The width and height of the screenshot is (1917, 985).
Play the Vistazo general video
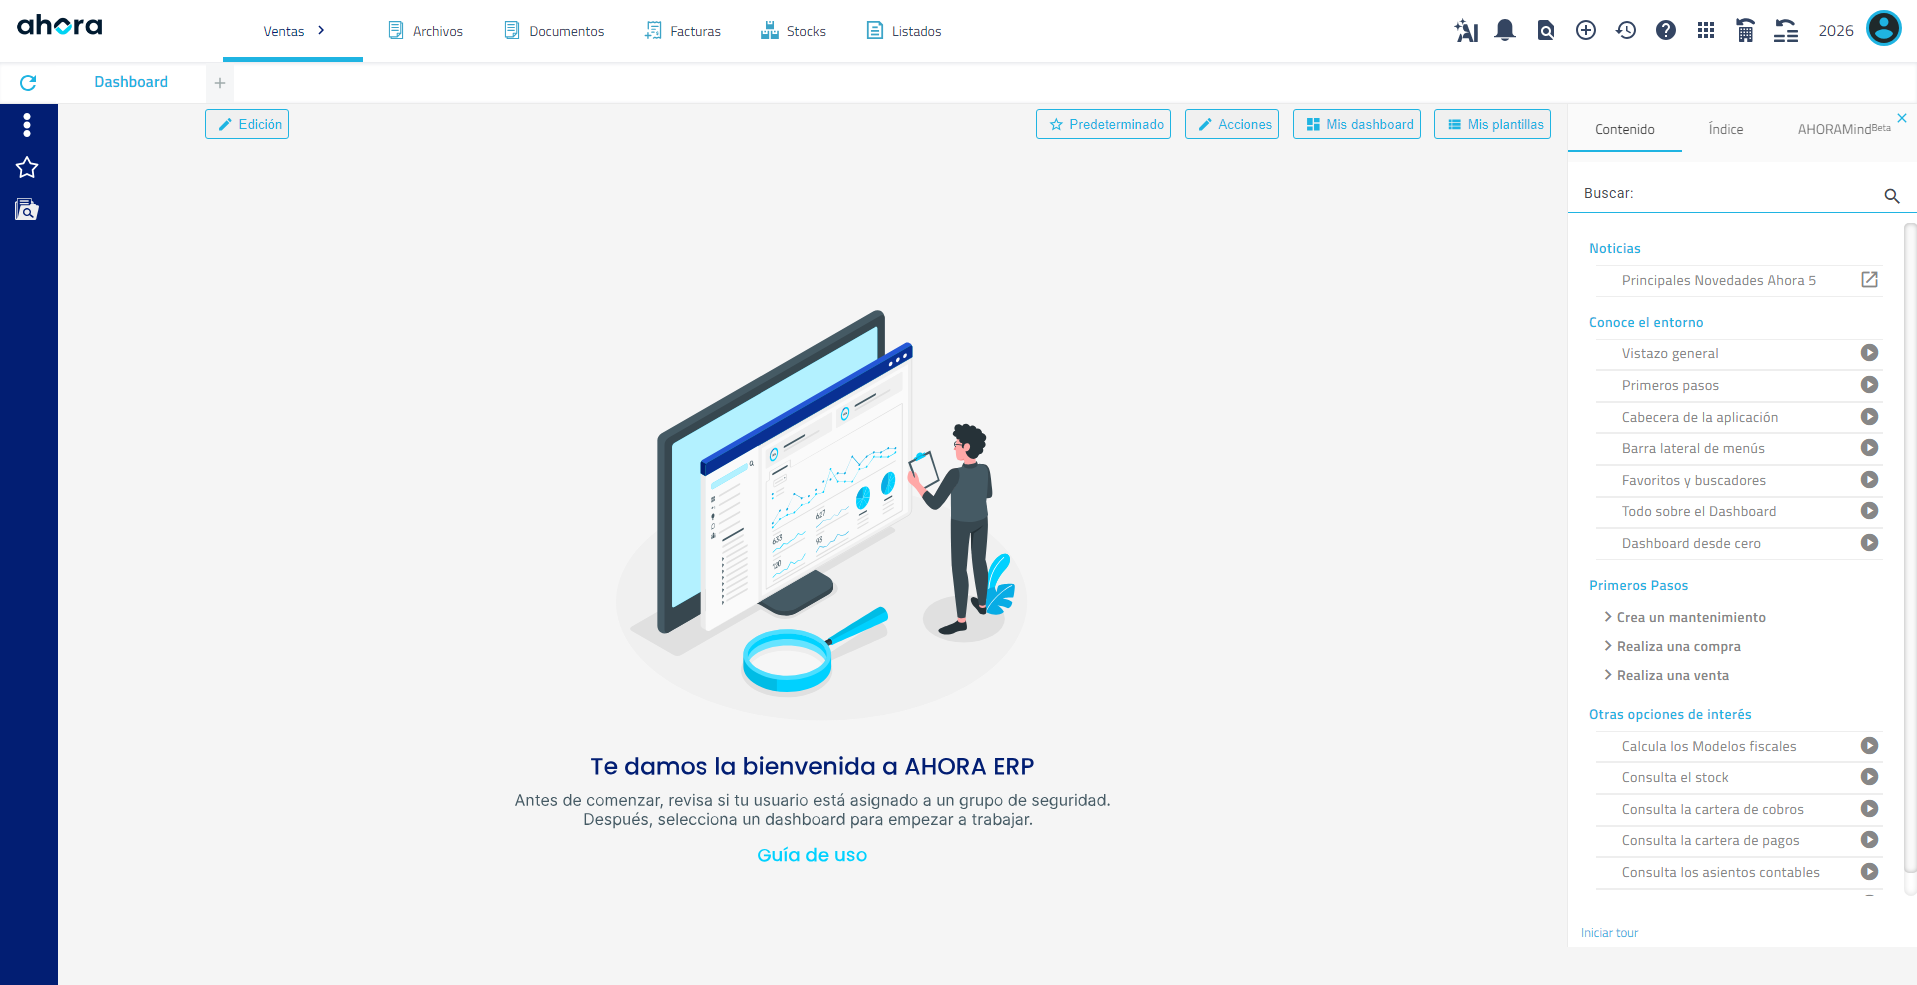(1869, 353)
